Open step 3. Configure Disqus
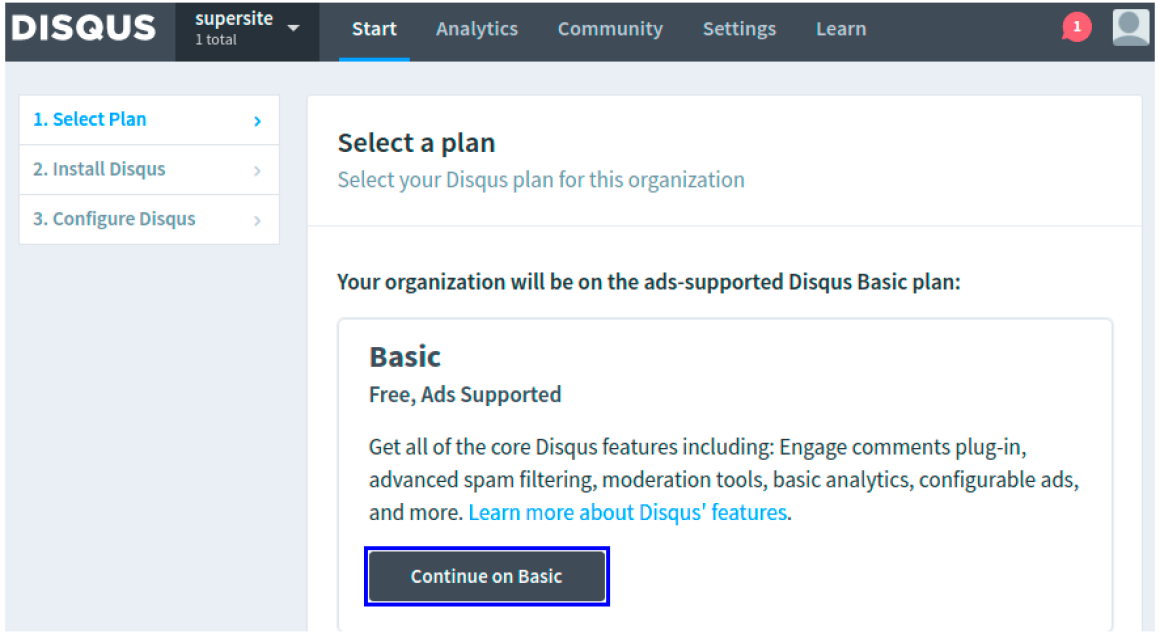Viewport: 1160px width, 634px height. [149, 219]
